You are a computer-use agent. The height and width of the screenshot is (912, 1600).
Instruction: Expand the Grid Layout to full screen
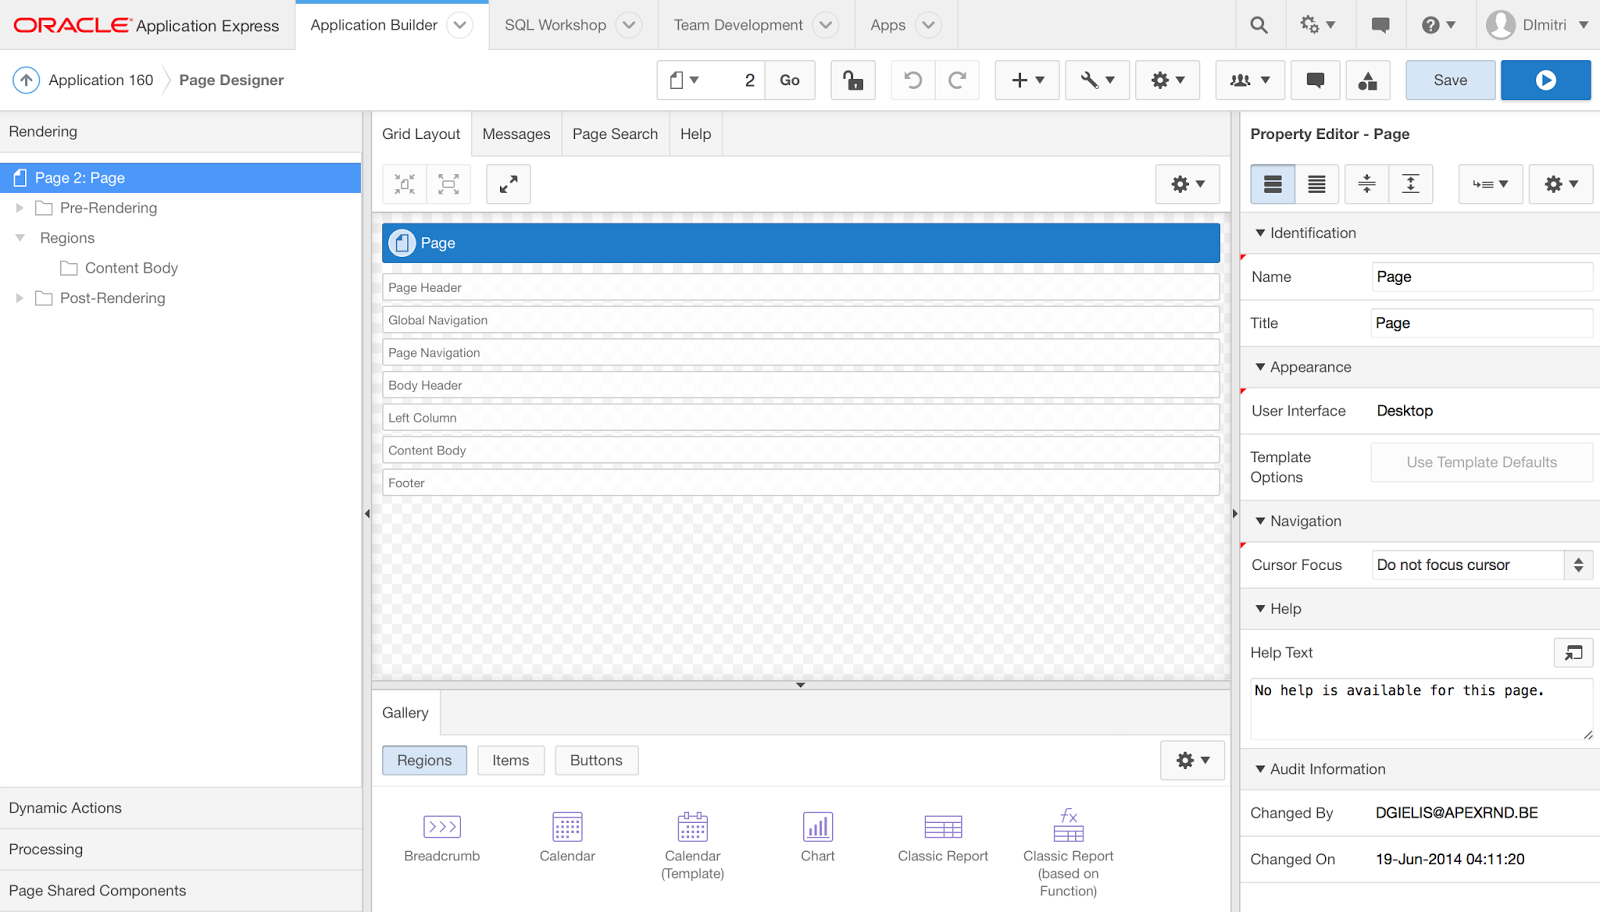(508, 184)
